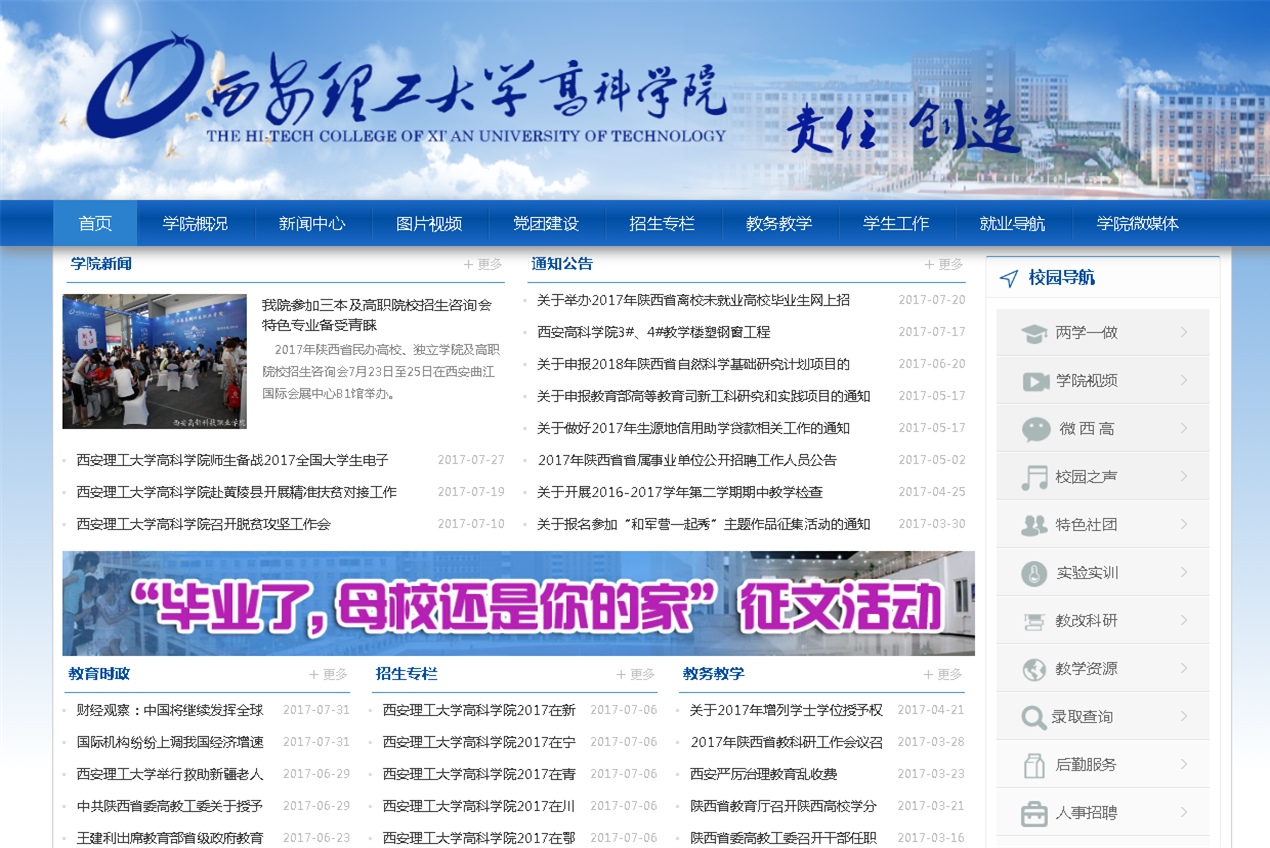Image resolution: width=1270 pixels, height=848 pixels.
Task: Select the 招生专栏 navigation menu item
Action: point(662,223)
